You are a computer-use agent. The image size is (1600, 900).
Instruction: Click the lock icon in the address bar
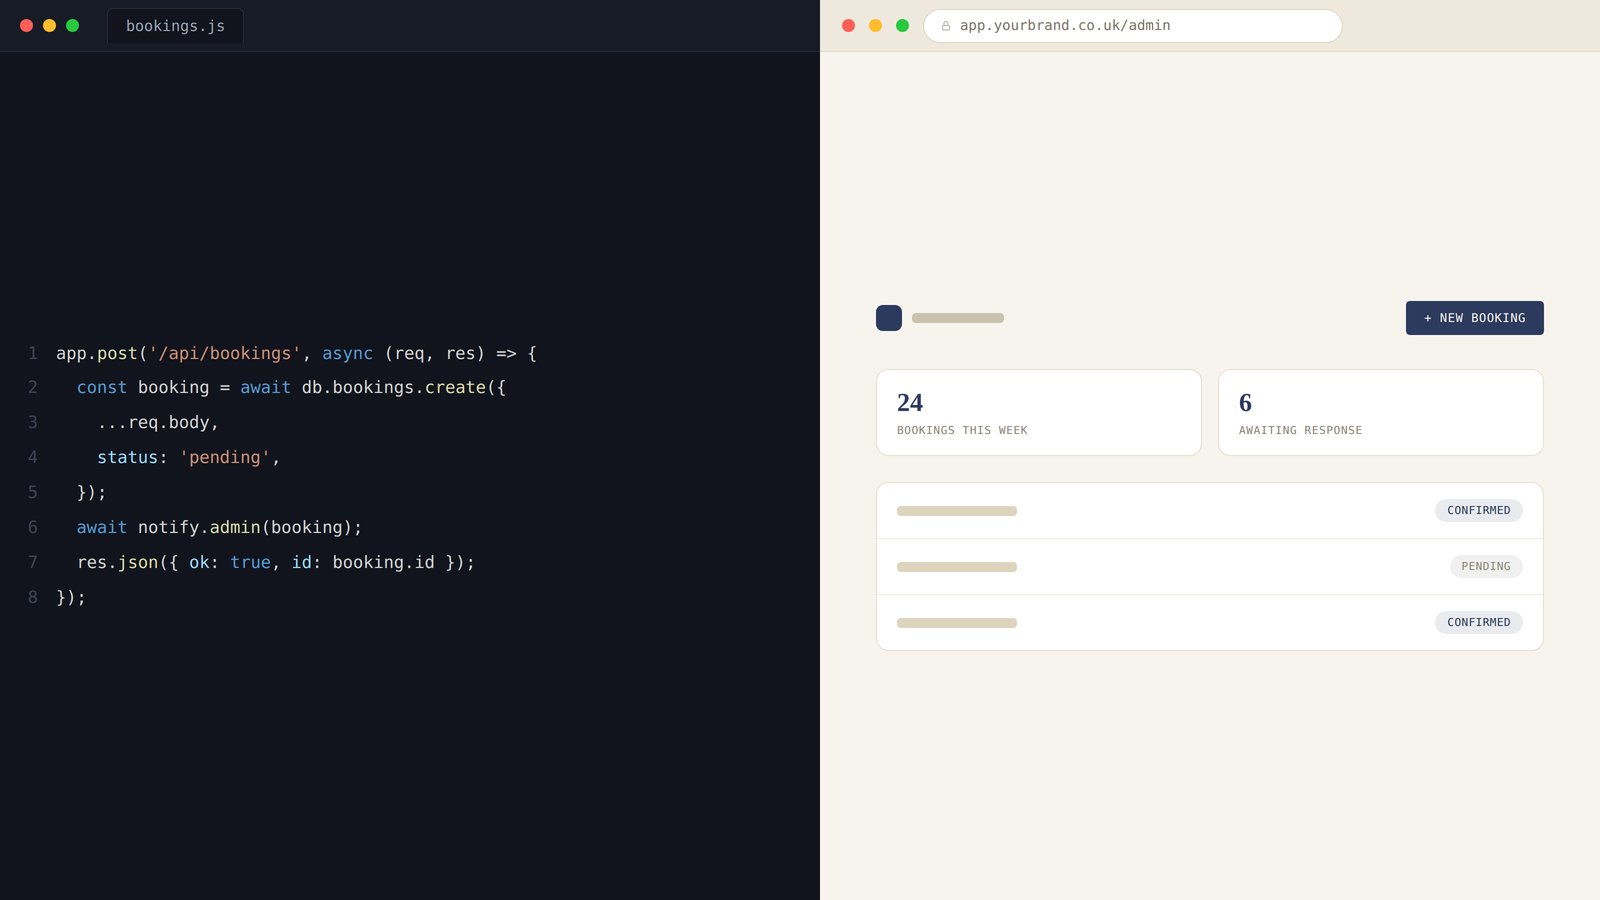point(946,26)
